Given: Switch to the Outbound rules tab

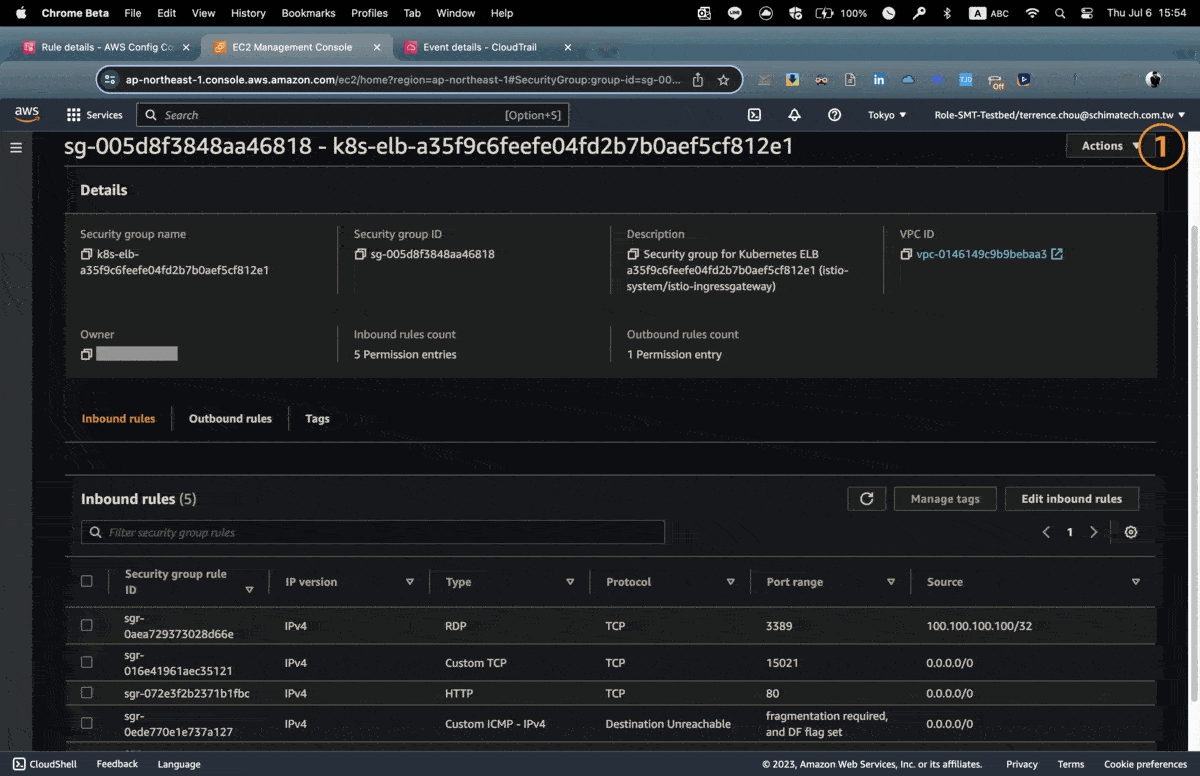Looking at the screenshot, I should click(229, 418).
